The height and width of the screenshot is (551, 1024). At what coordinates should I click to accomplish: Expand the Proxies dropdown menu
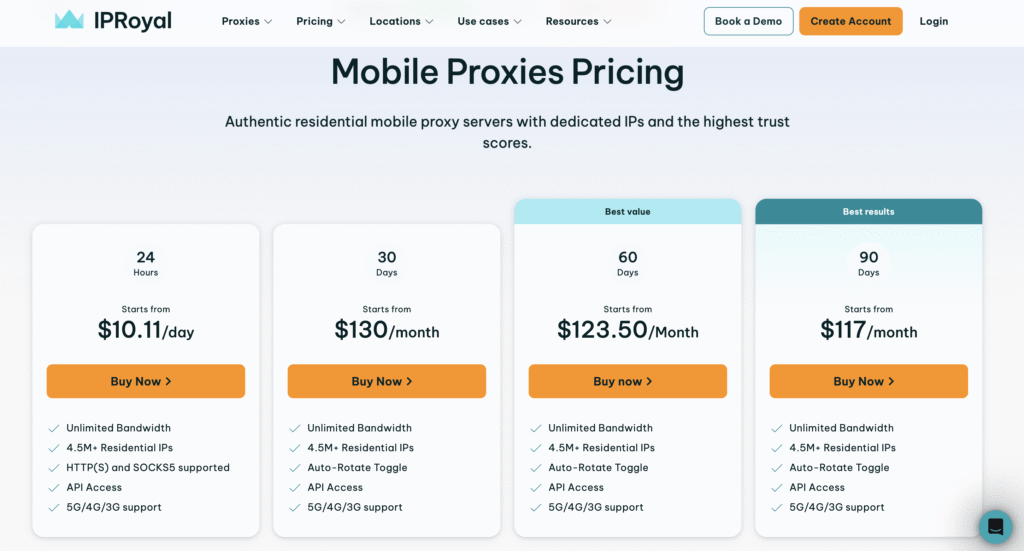tap(246, 21)
